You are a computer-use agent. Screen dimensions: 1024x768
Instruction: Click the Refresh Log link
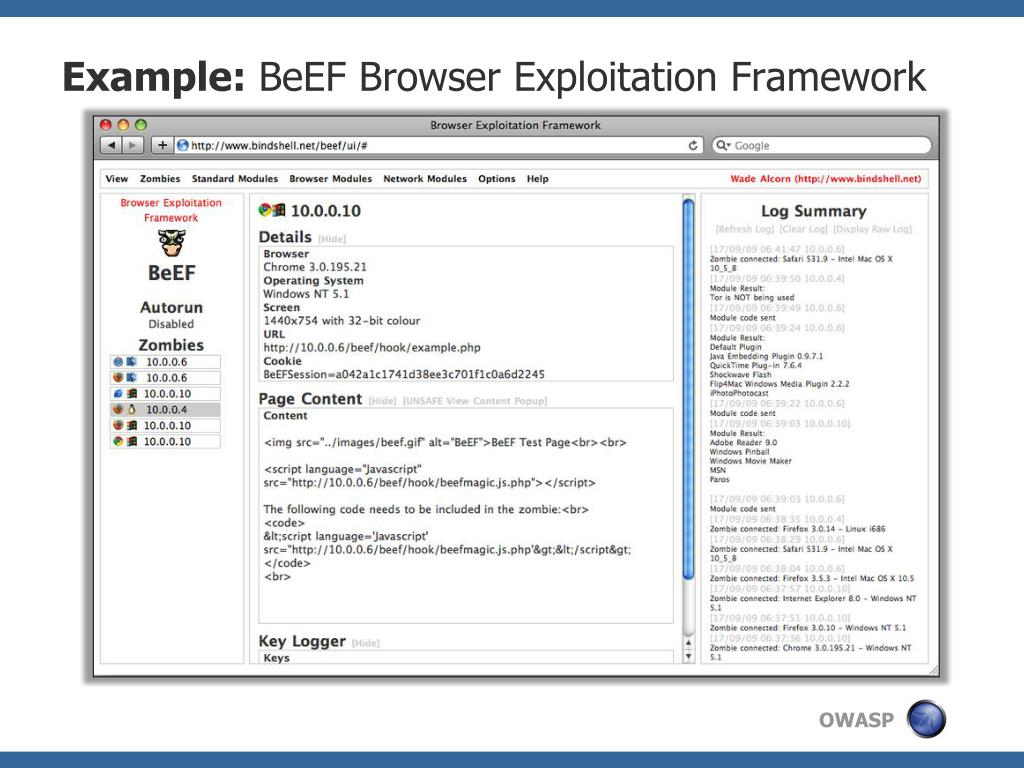(744, 229)
